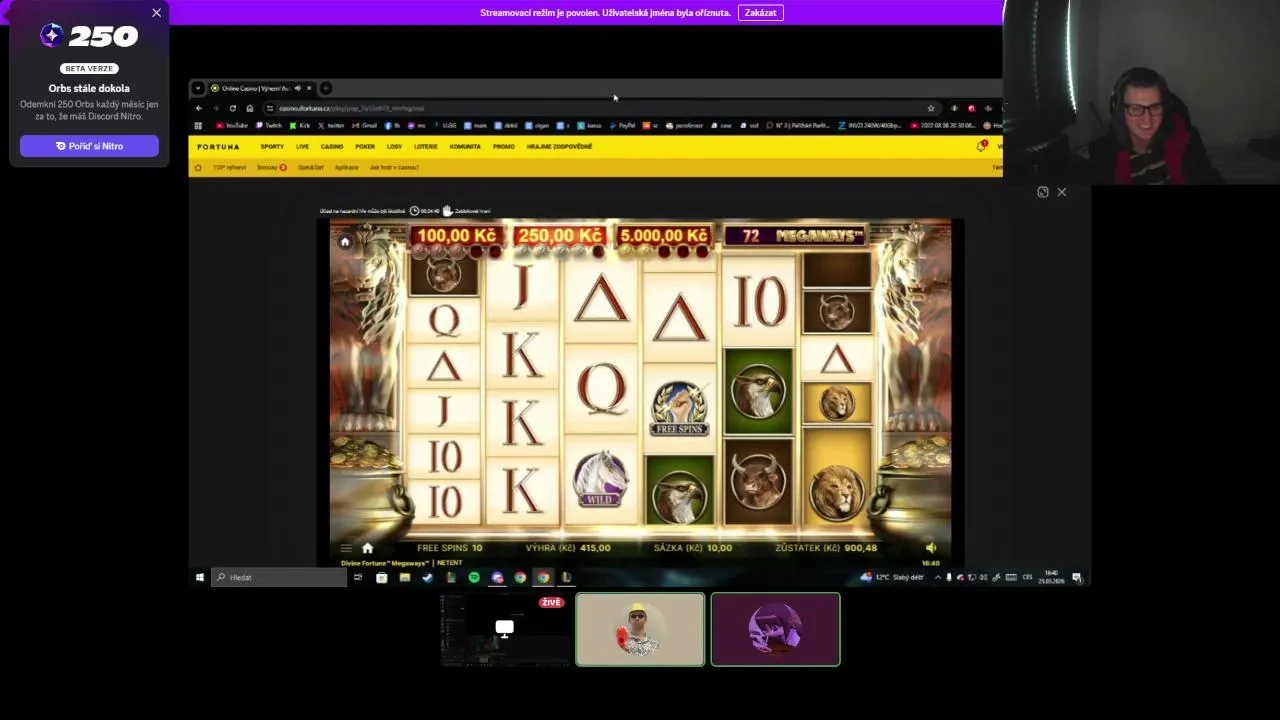Screen dimensions: 1280x720
Task: Select the purple avatar participant thumbnail
Action: [x=775, y=629]
